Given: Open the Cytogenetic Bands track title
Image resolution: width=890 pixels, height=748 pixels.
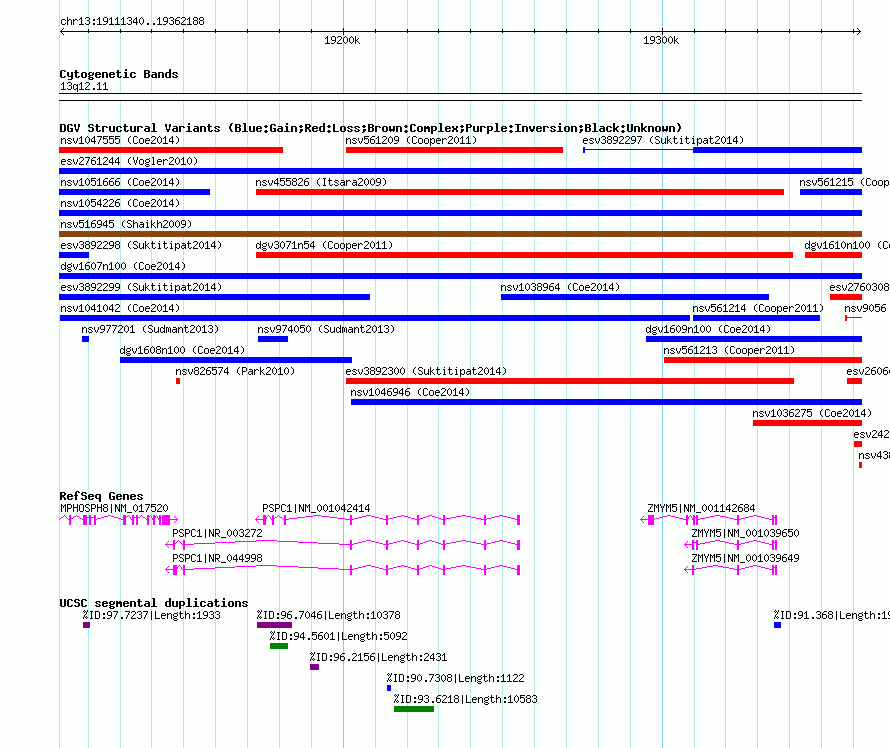Looking at the screenshot, I should click(x=119, y=74).
